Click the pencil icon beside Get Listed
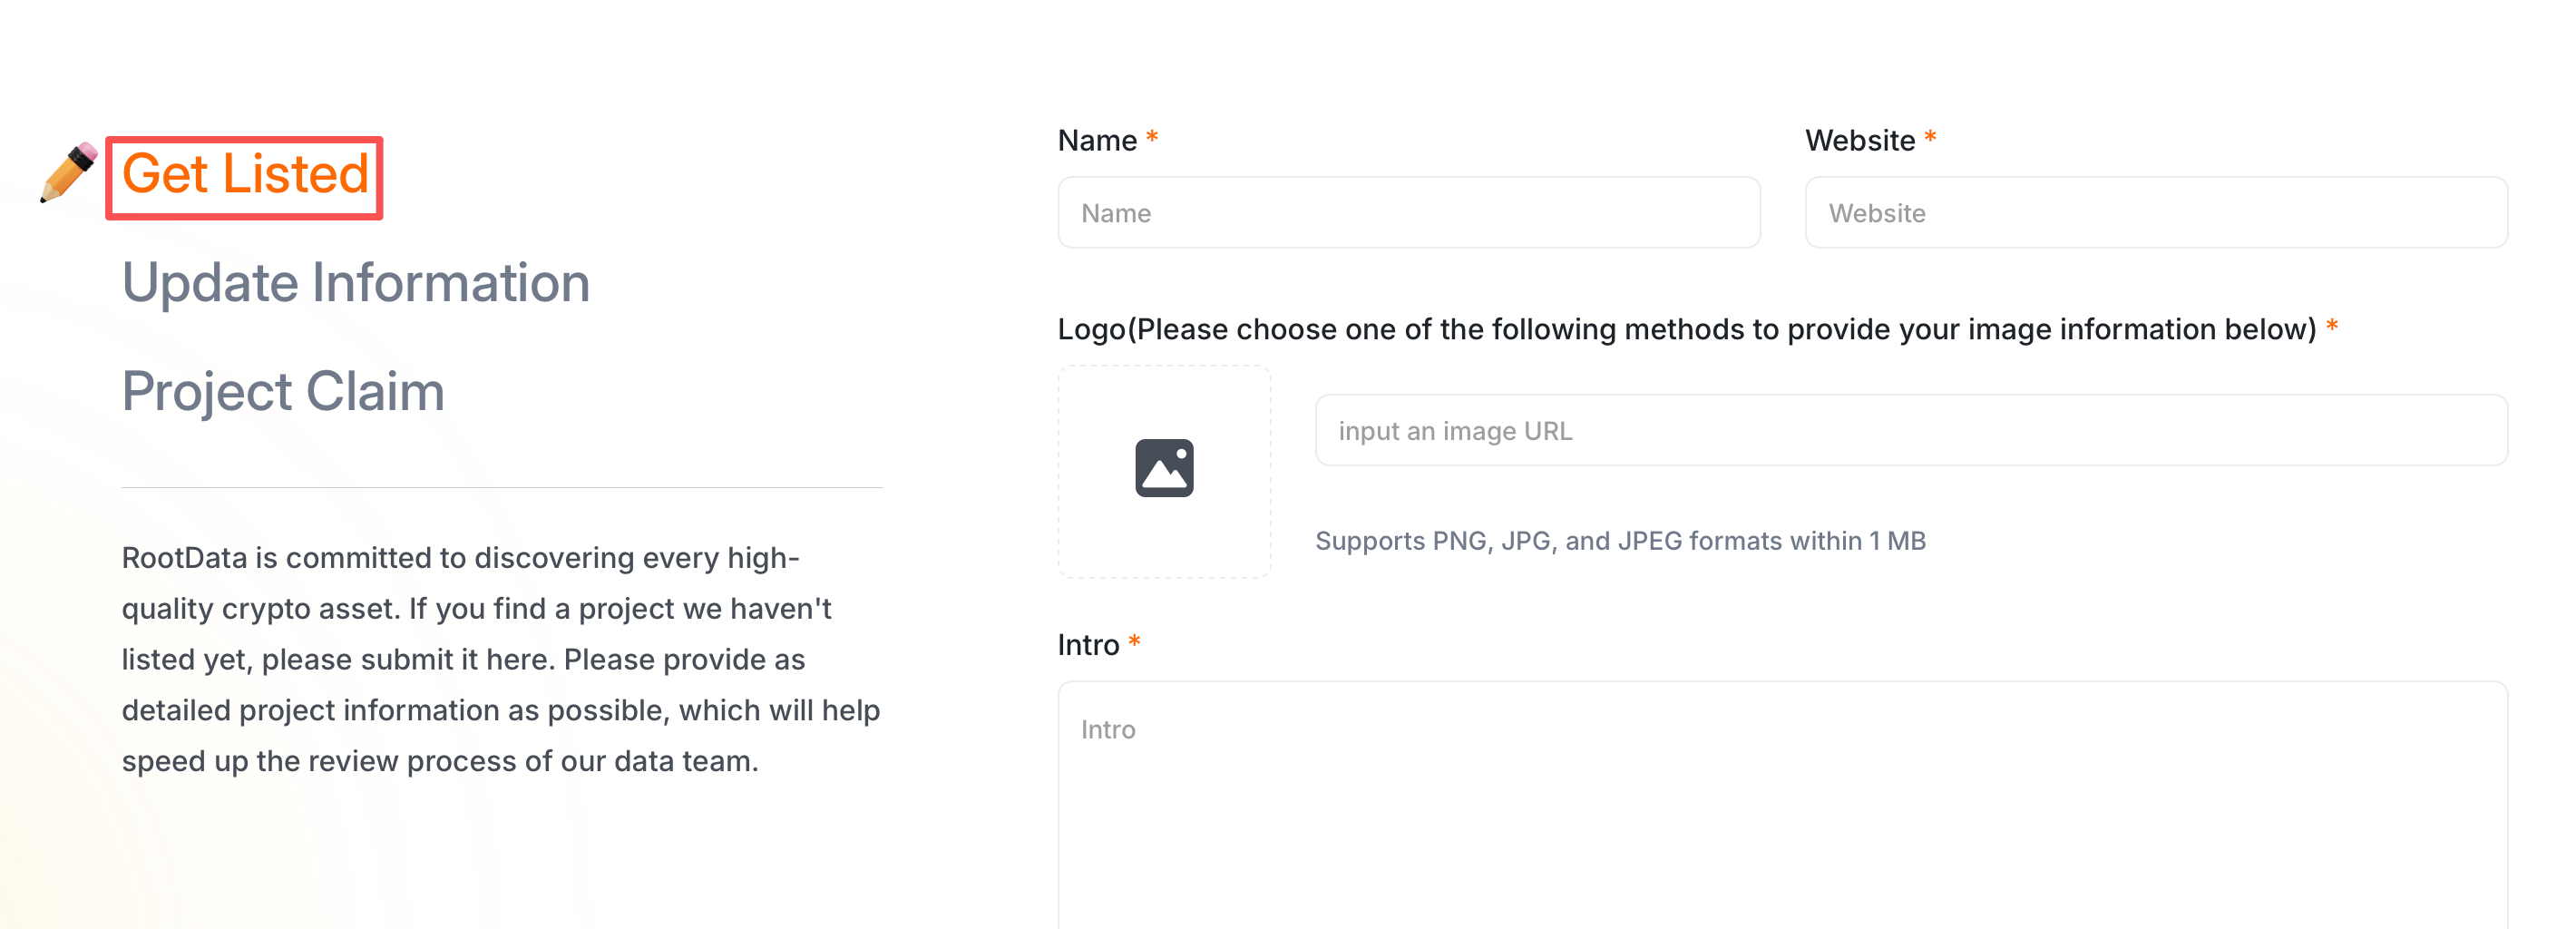2576x929 pixels. [69, 172]
